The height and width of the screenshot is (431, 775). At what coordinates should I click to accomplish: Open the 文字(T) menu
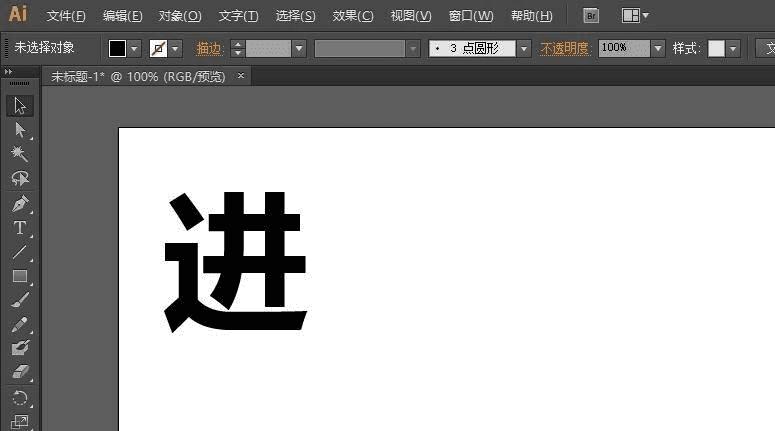[239, 16]
